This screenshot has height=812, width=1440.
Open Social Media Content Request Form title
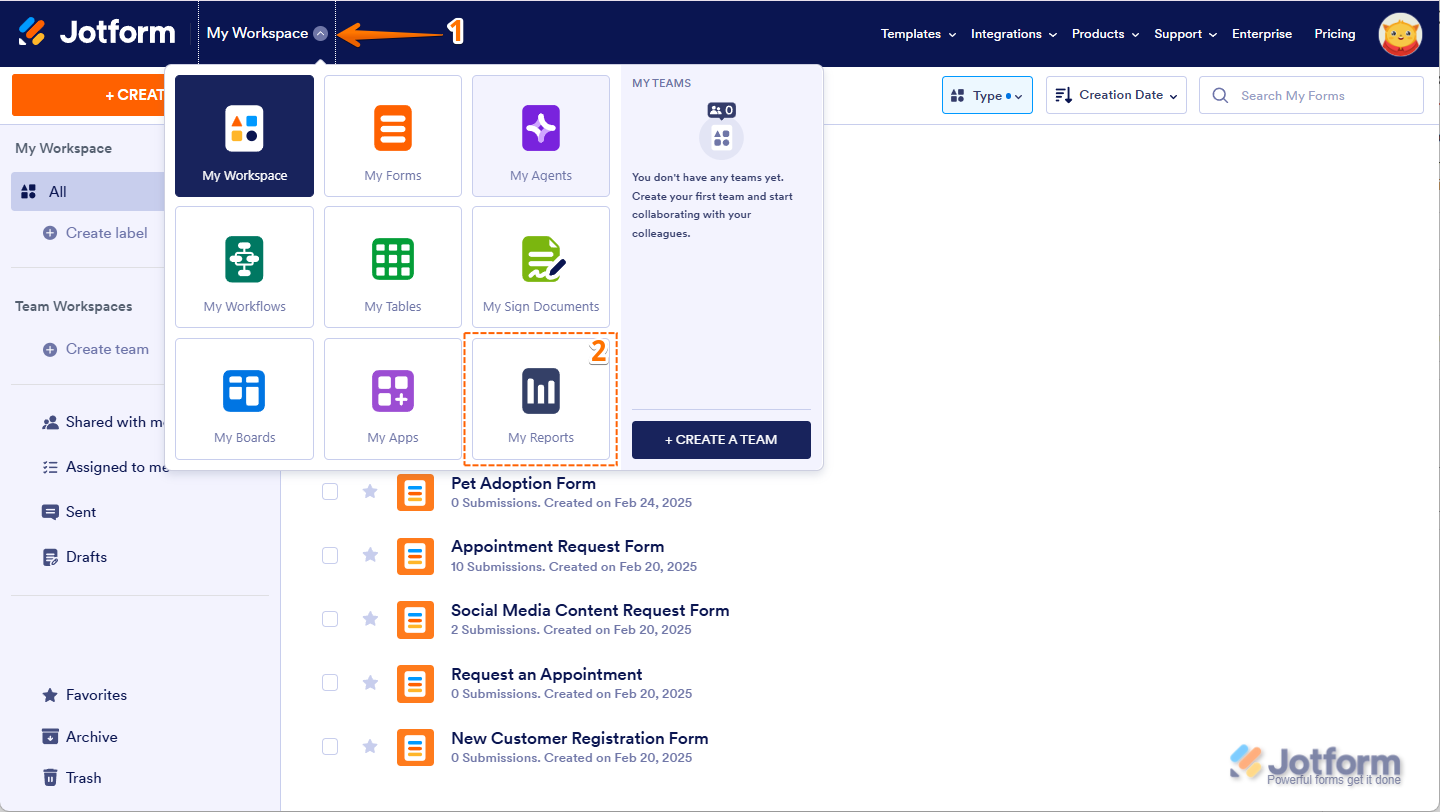pos(590,610)
